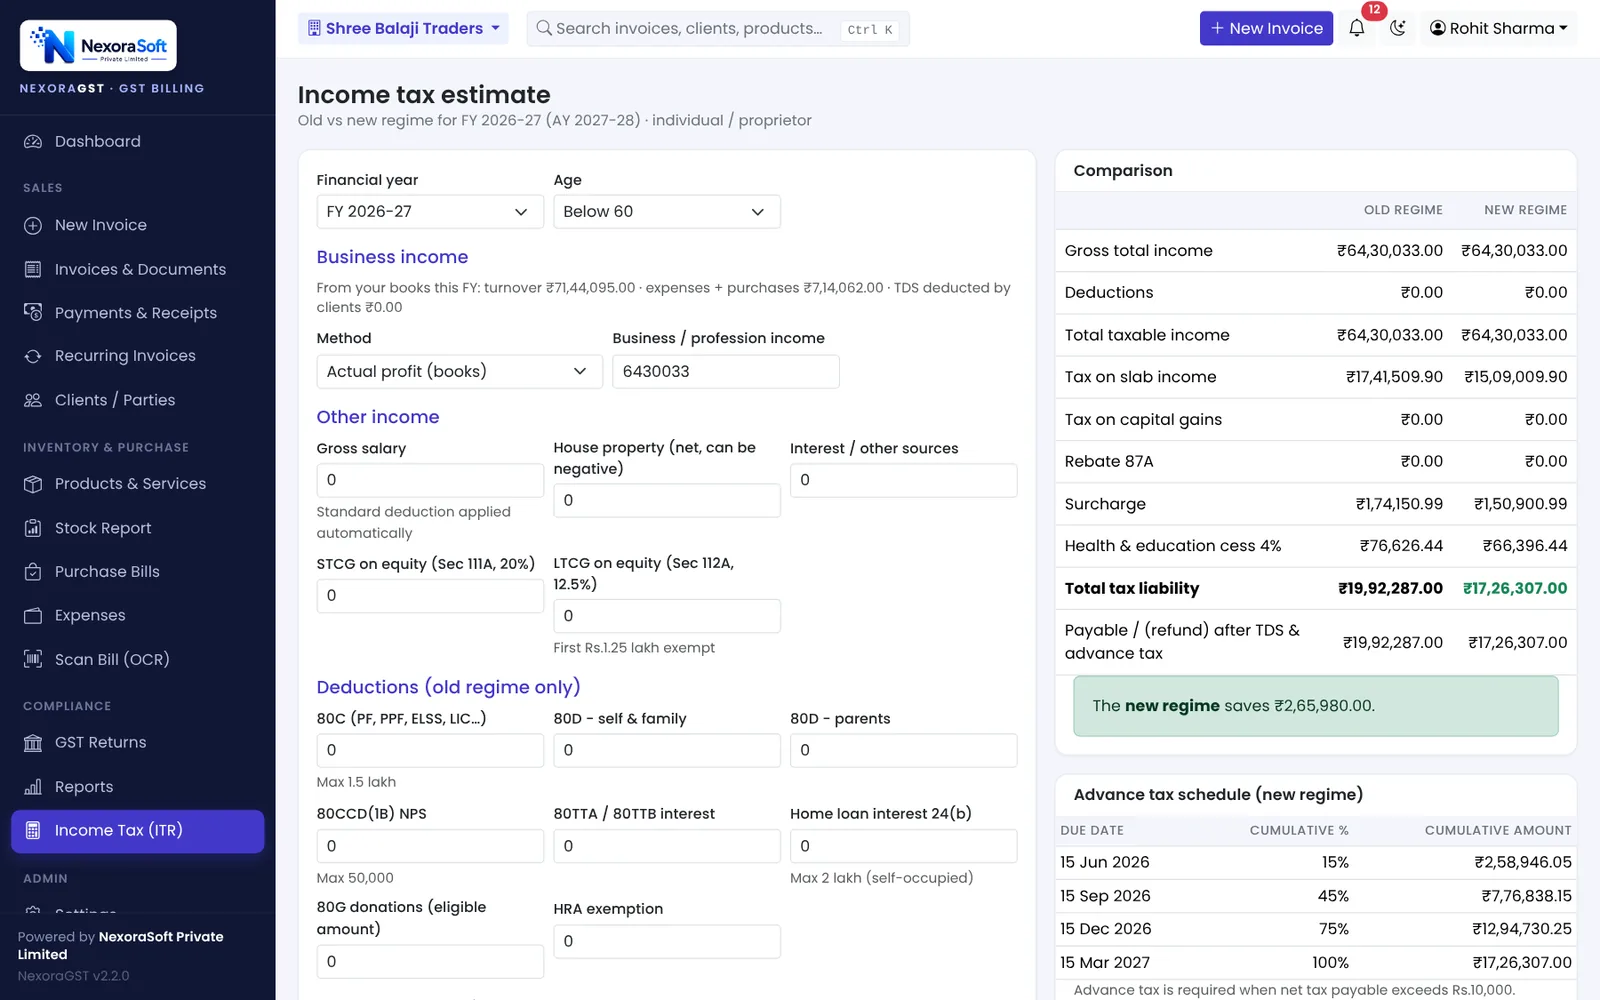Click Business / profession income field
Viewport: 1600px width, 1000px height.
726,372
